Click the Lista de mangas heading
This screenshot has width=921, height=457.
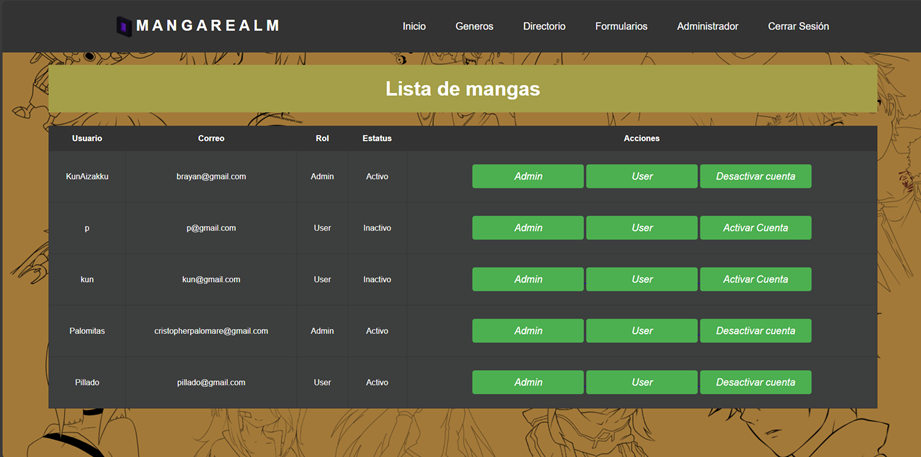pyautogui.click(x=462, y=89)
